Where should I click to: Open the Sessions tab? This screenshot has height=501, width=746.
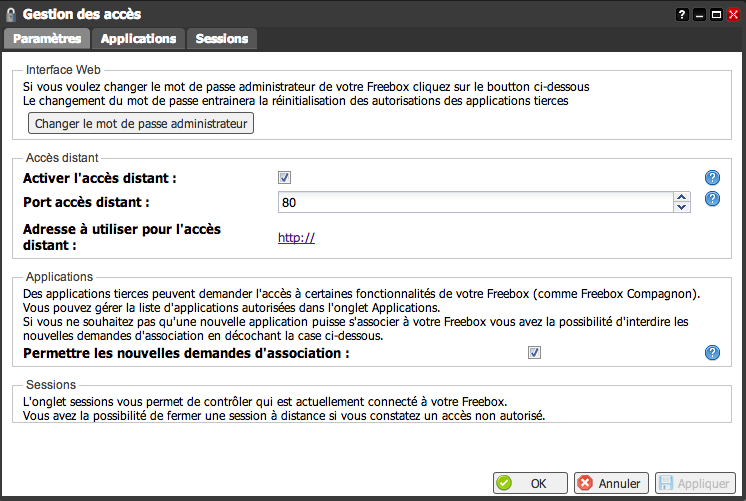pyautogui.click(x=222, y=39)
